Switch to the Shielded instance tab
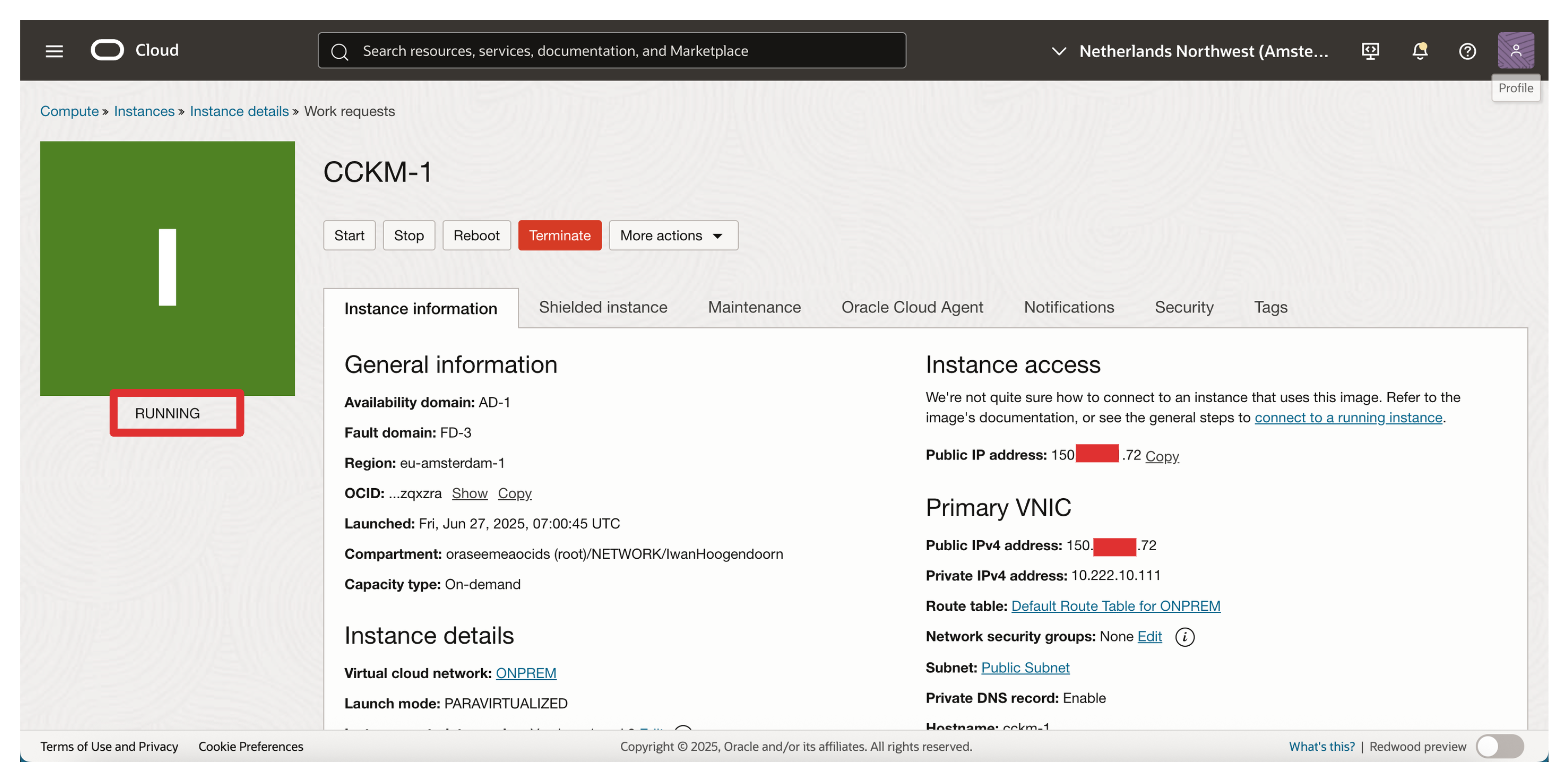 603,307
